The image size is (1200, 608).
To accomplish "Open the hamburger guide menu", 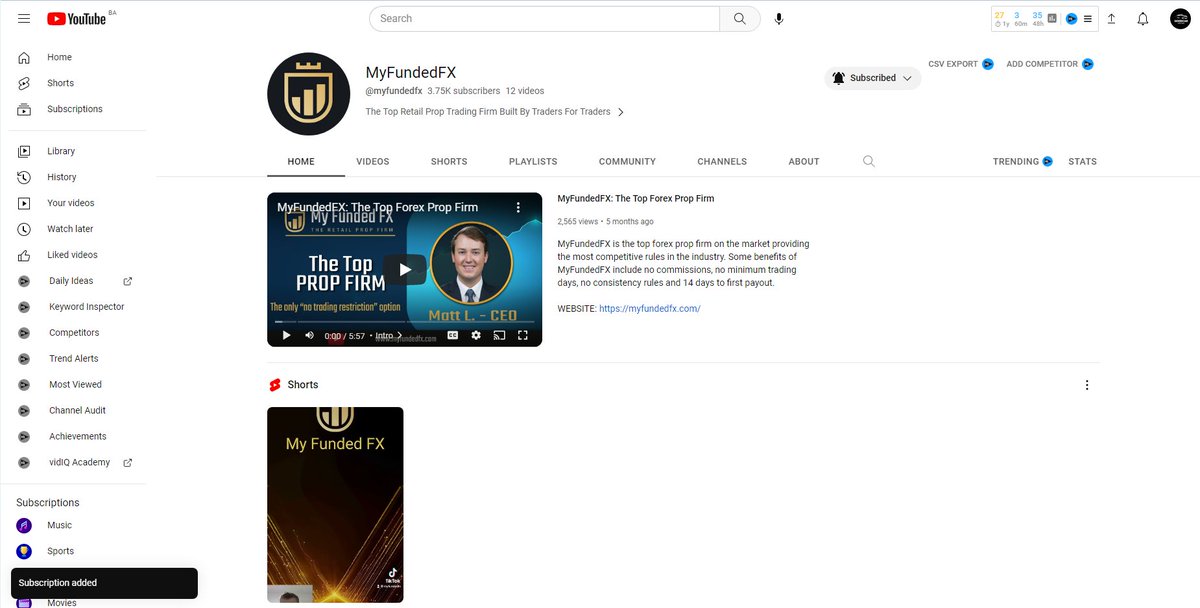I will [24, 19].
